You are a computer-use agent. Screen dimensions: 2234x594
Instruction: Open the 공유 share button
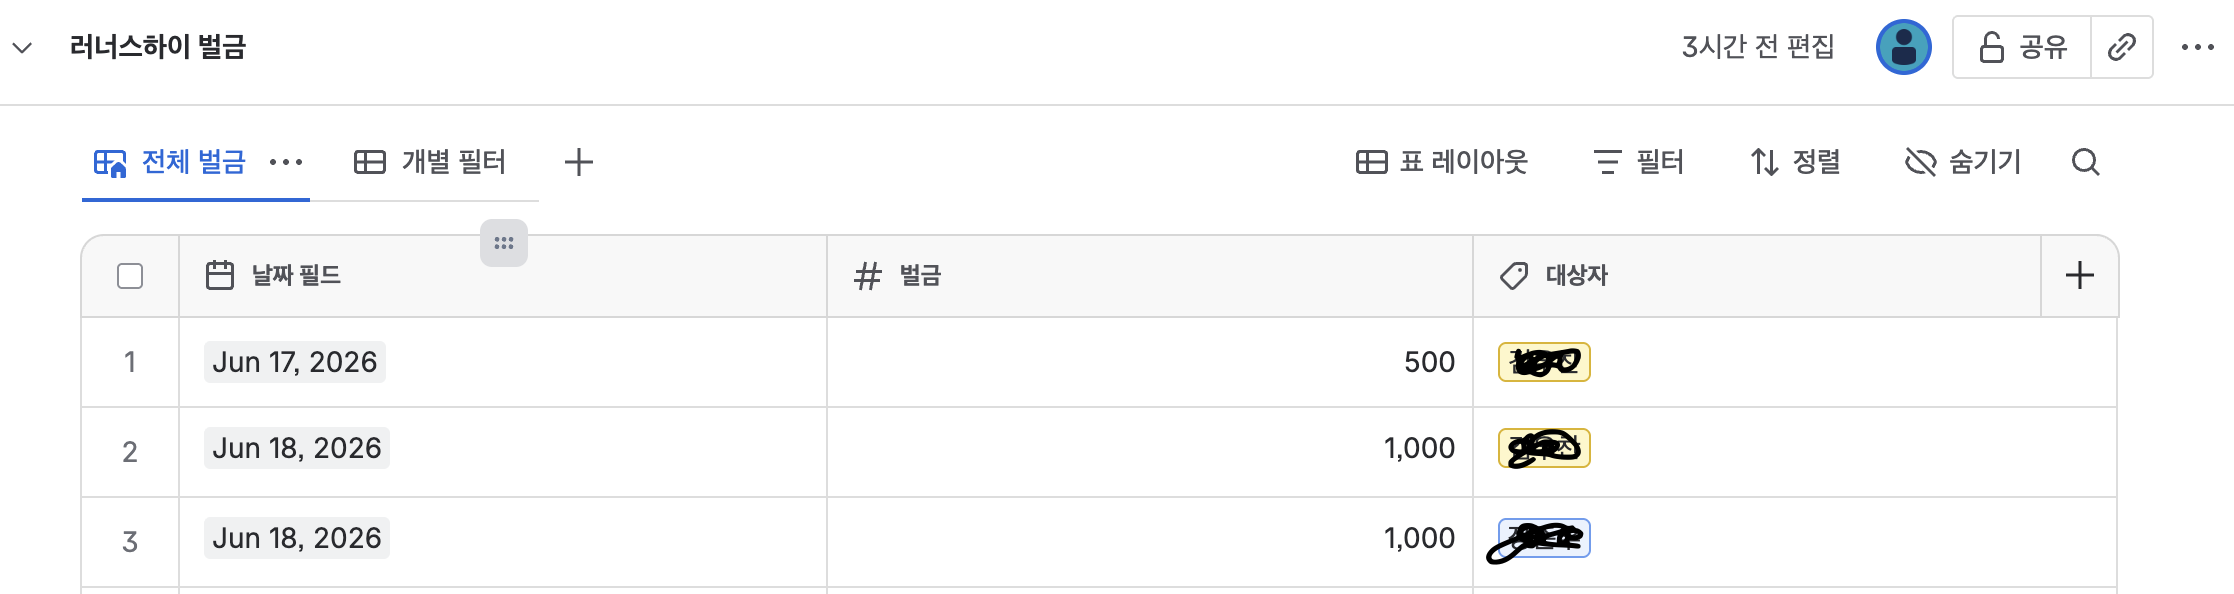click(2022, 47)
